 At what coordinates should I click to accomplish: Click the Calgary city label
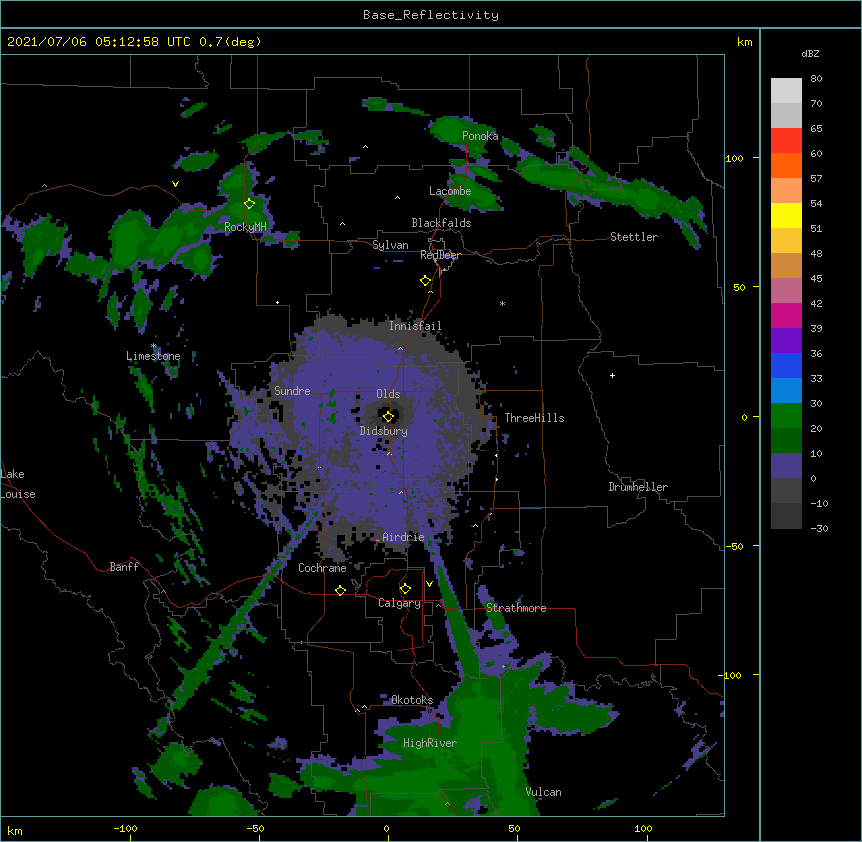coord(400,603)
